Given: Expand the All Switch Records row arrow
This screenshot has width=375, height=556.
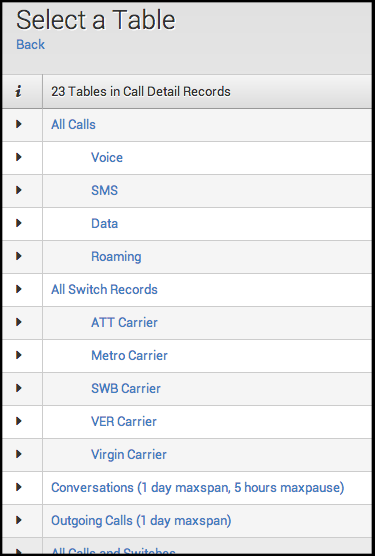Looking at the screenshot, I should tap(19, 289).
